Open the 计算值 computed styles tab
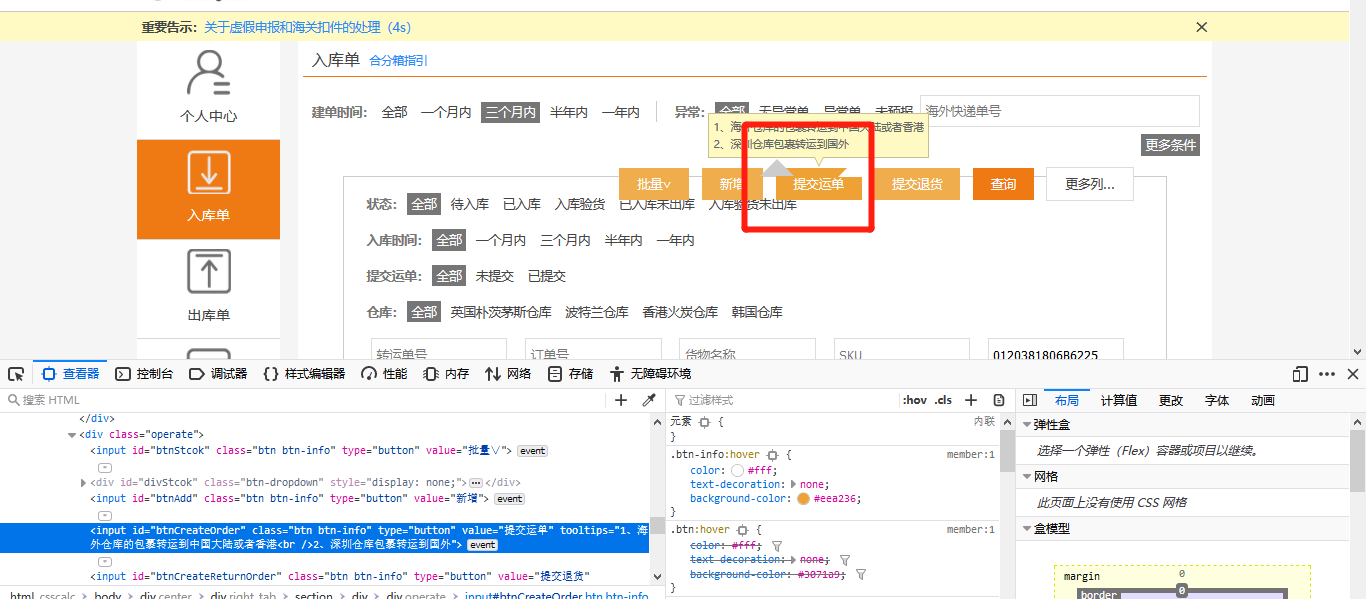This screenshot has height=599, width=1366. tap(1118, 400)
